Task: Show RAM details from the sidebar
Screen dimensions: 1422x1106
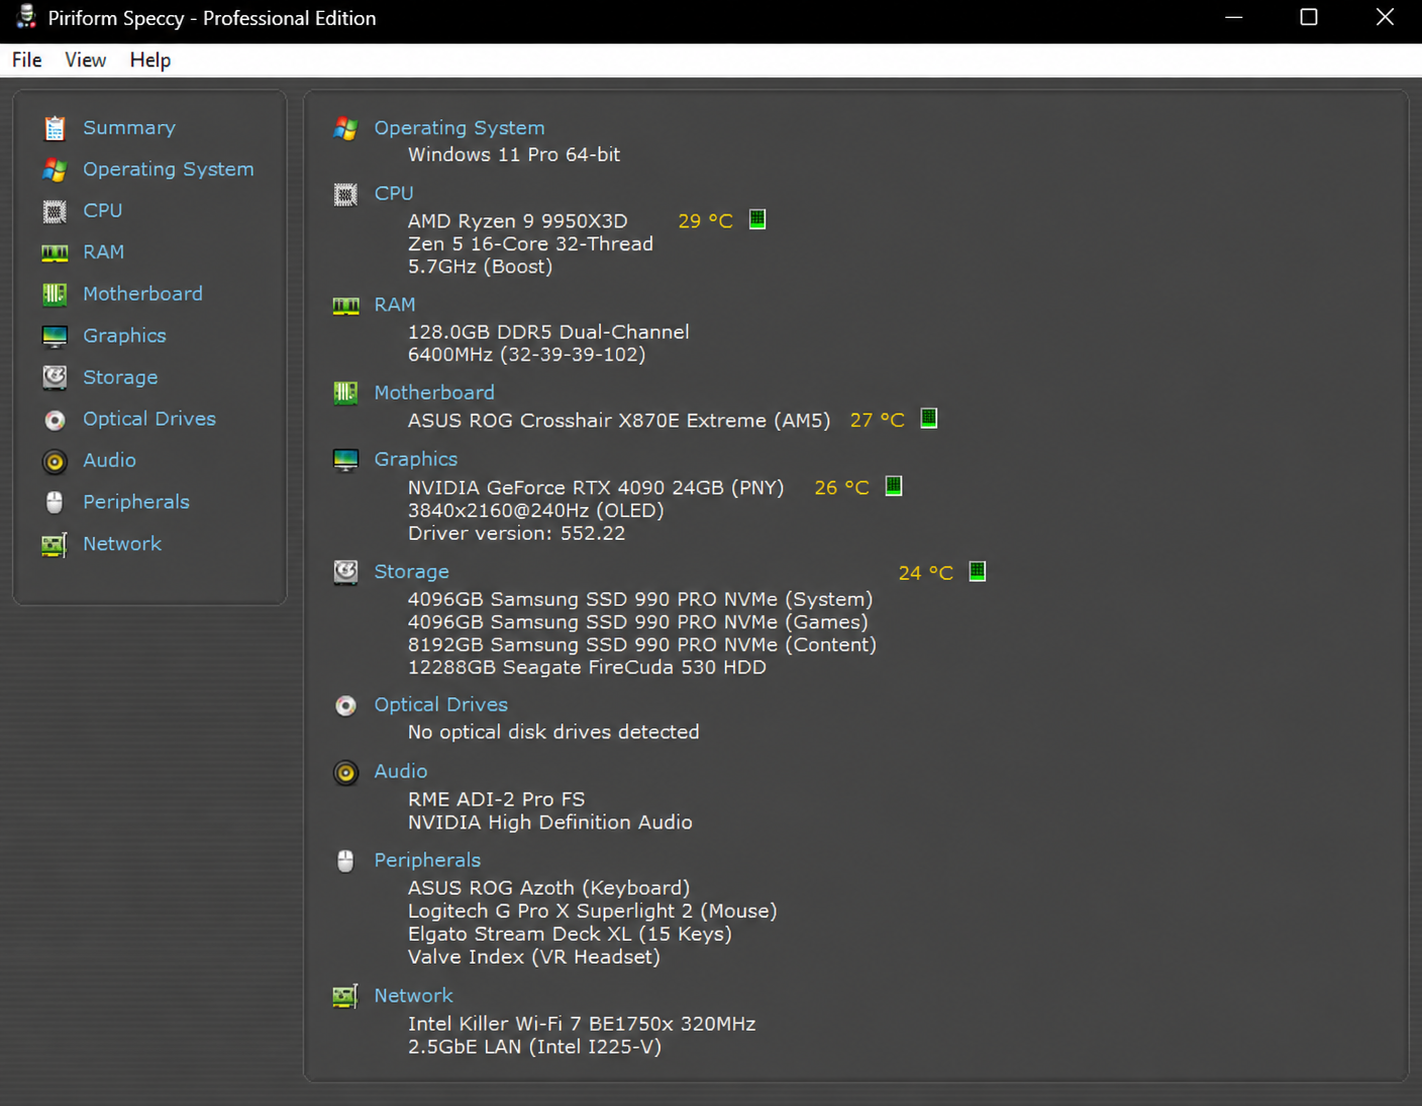Action: point(104,253)
